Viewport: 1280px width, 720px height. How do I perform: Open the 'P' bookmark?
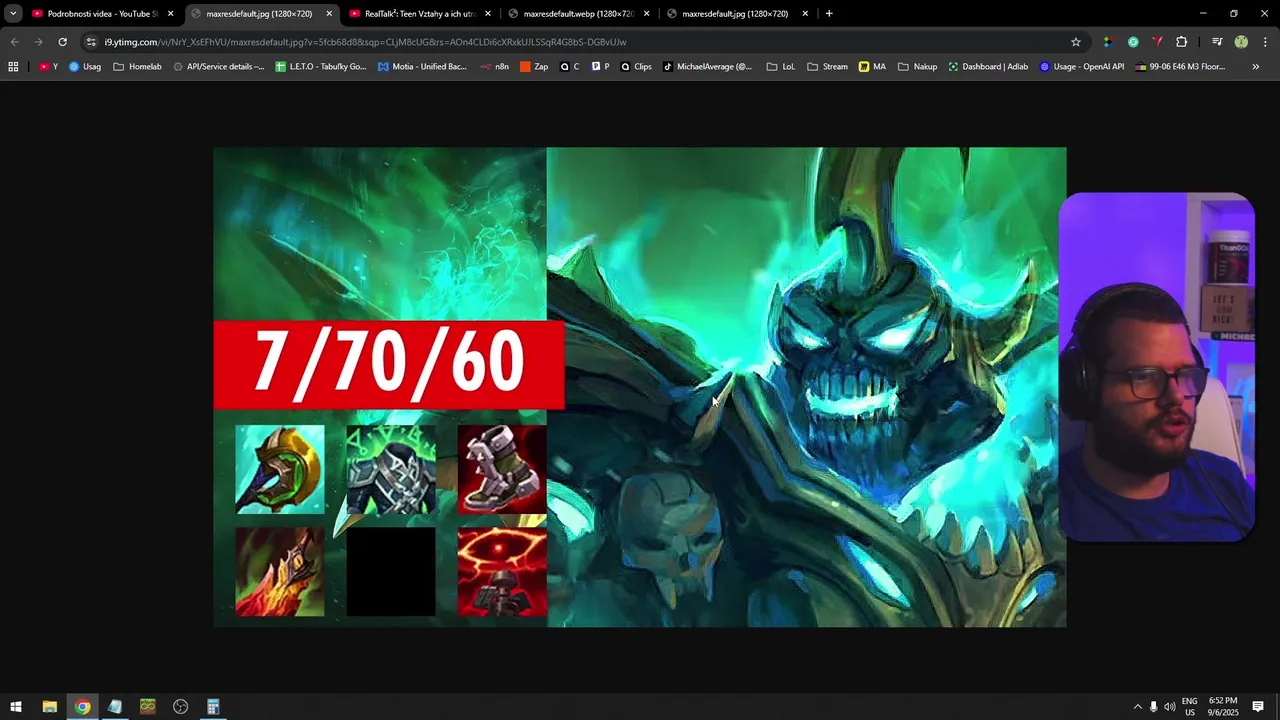click(600, 67)
